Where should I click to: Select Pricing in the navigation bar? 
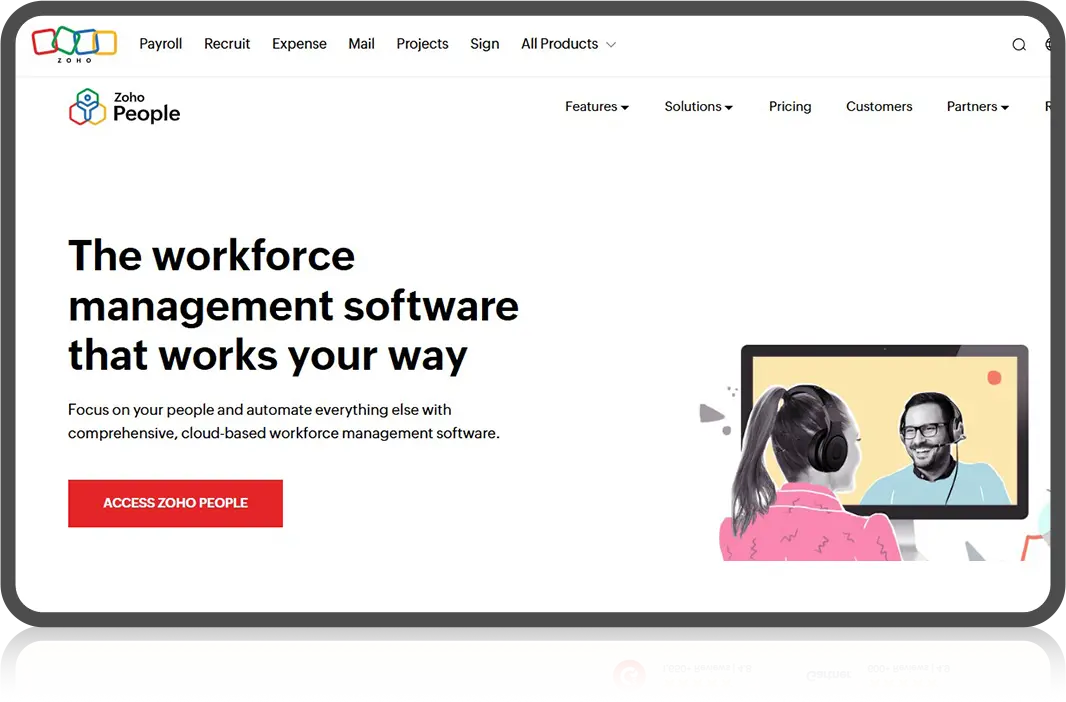(x=790, y=107)
